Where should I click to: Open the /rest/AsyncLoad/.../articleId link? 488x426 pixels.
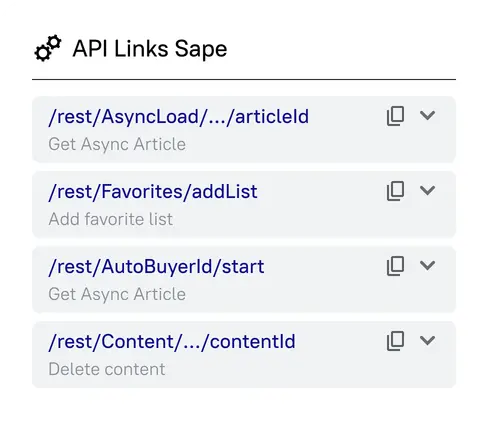pyautogui.click(x=179, y=117)
